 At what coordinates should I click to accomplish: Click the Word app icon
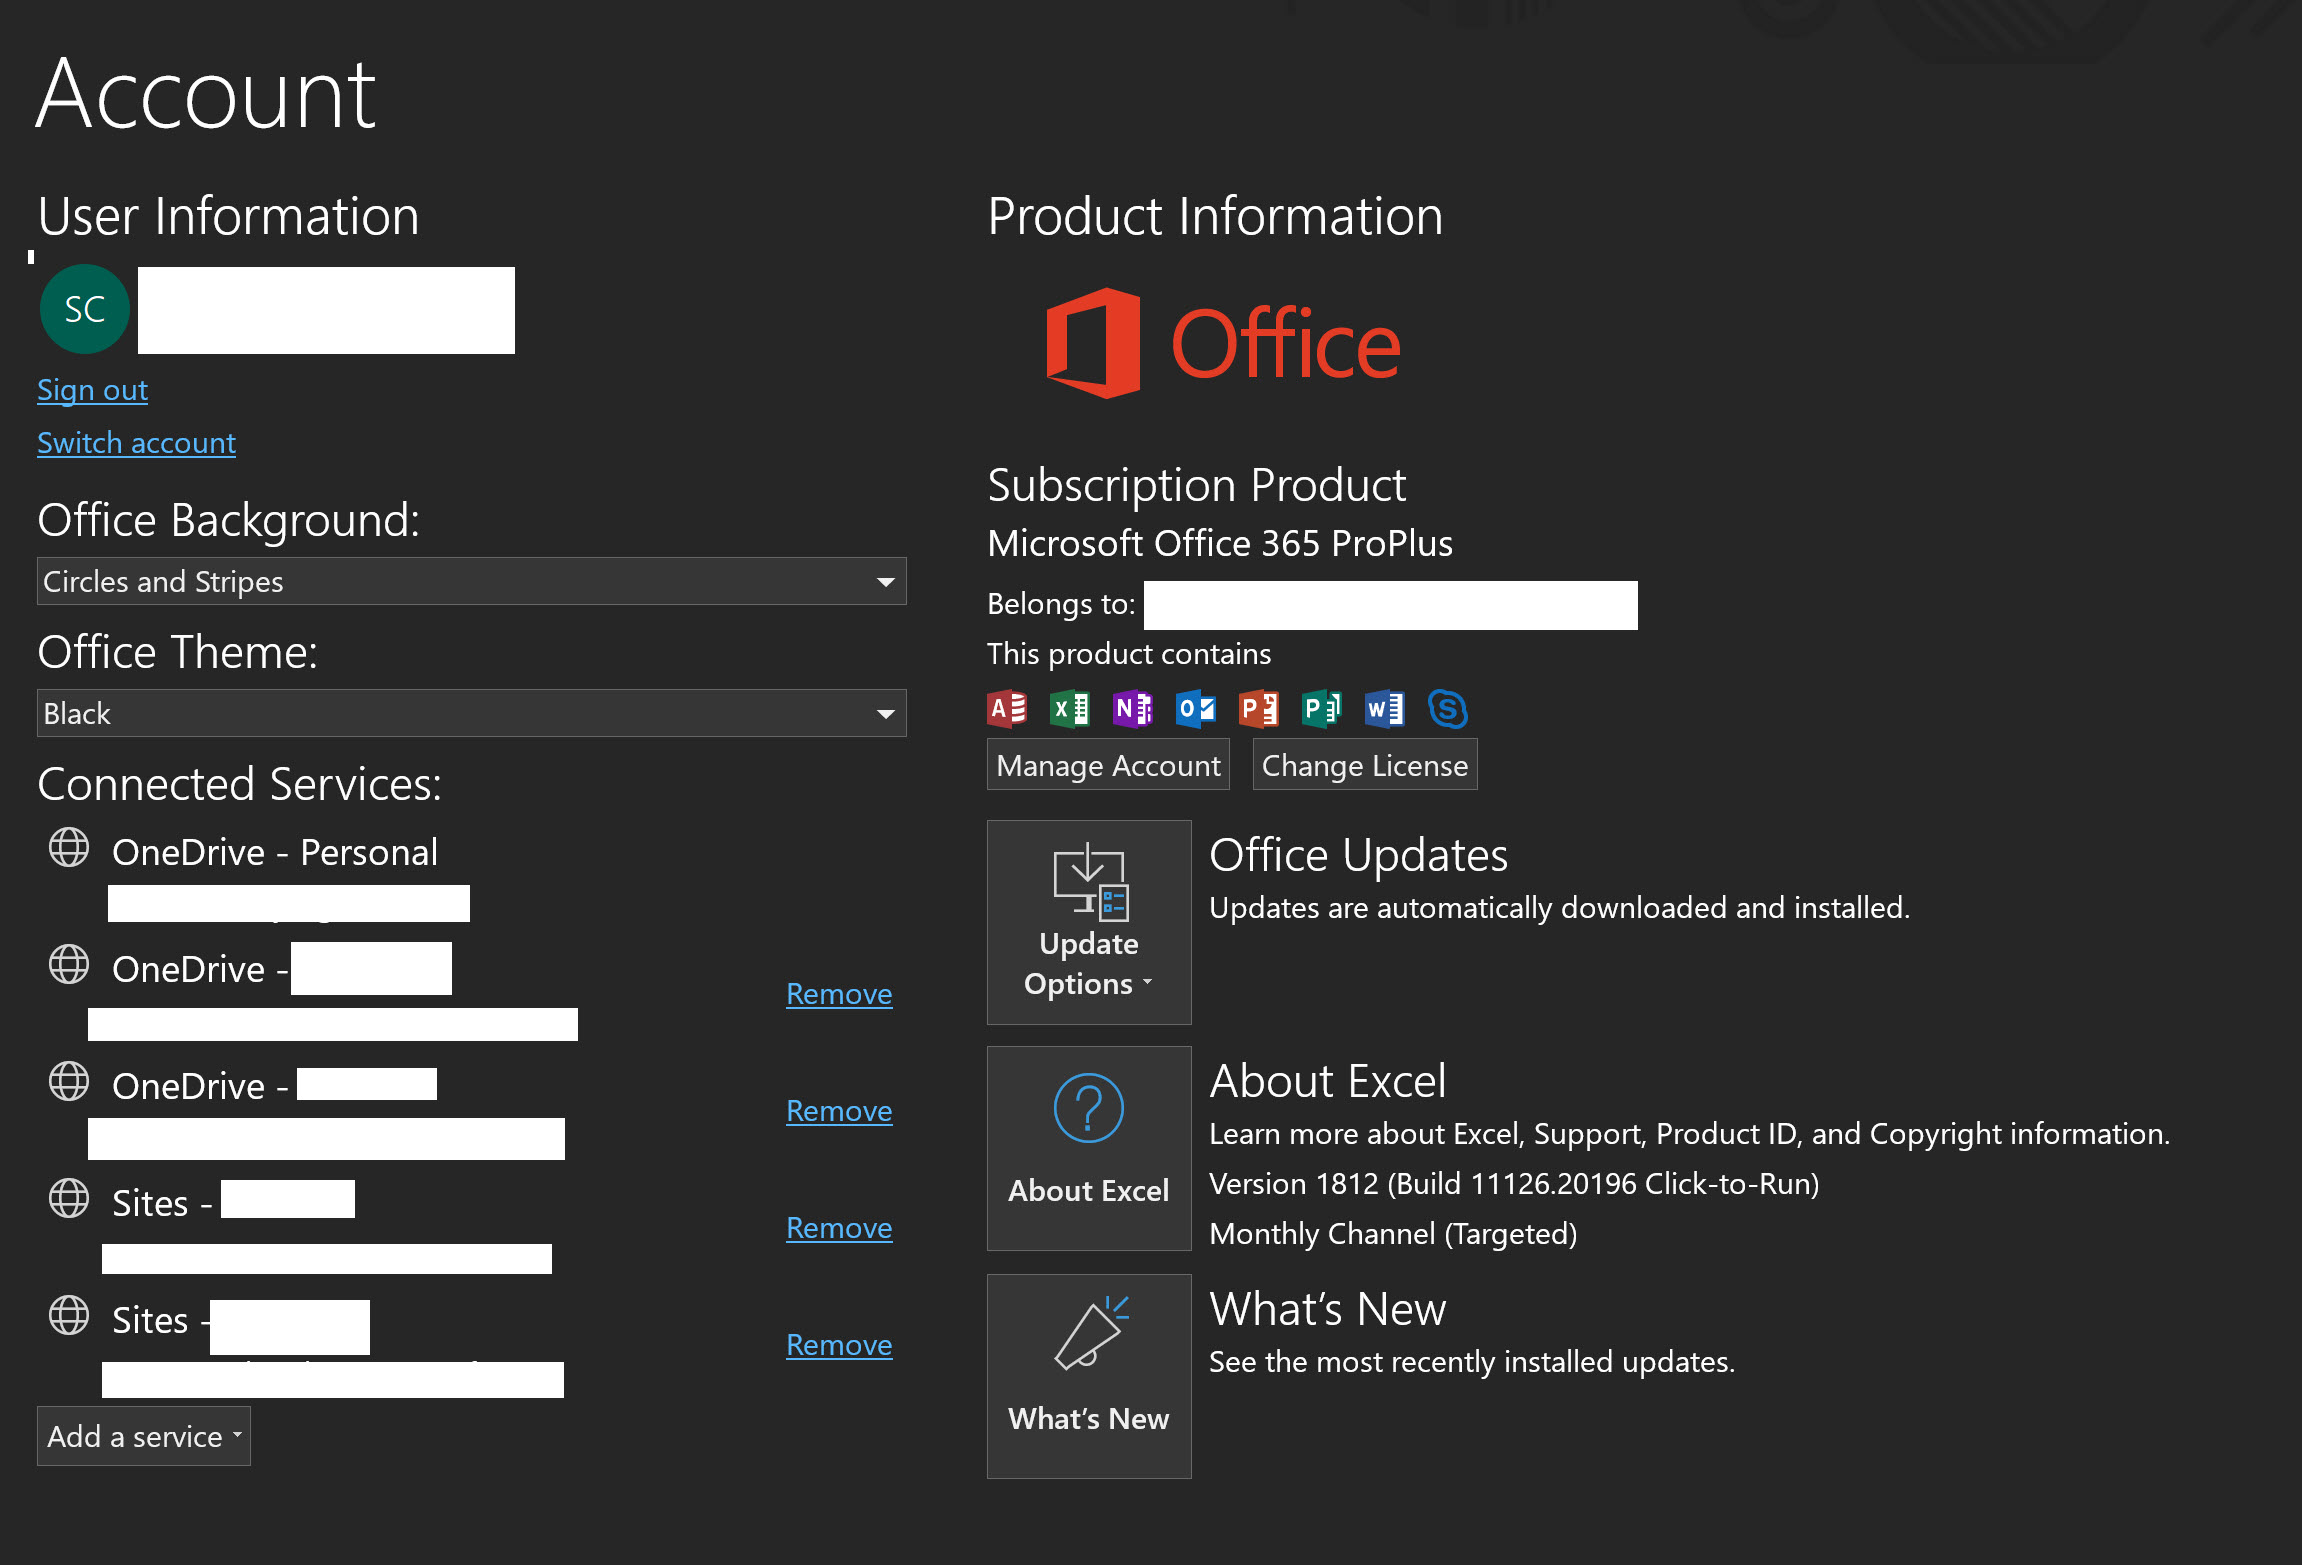click(1385, 709)
